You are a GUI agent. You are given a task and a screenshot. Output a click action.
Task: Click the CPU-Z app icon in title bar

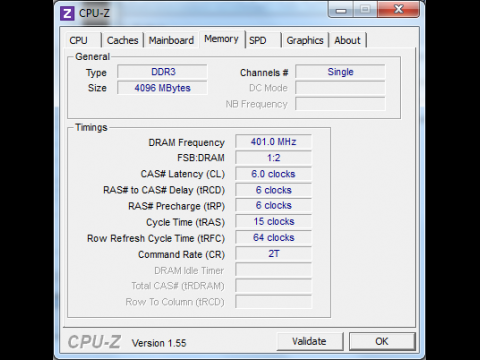(x=67, y=14)
